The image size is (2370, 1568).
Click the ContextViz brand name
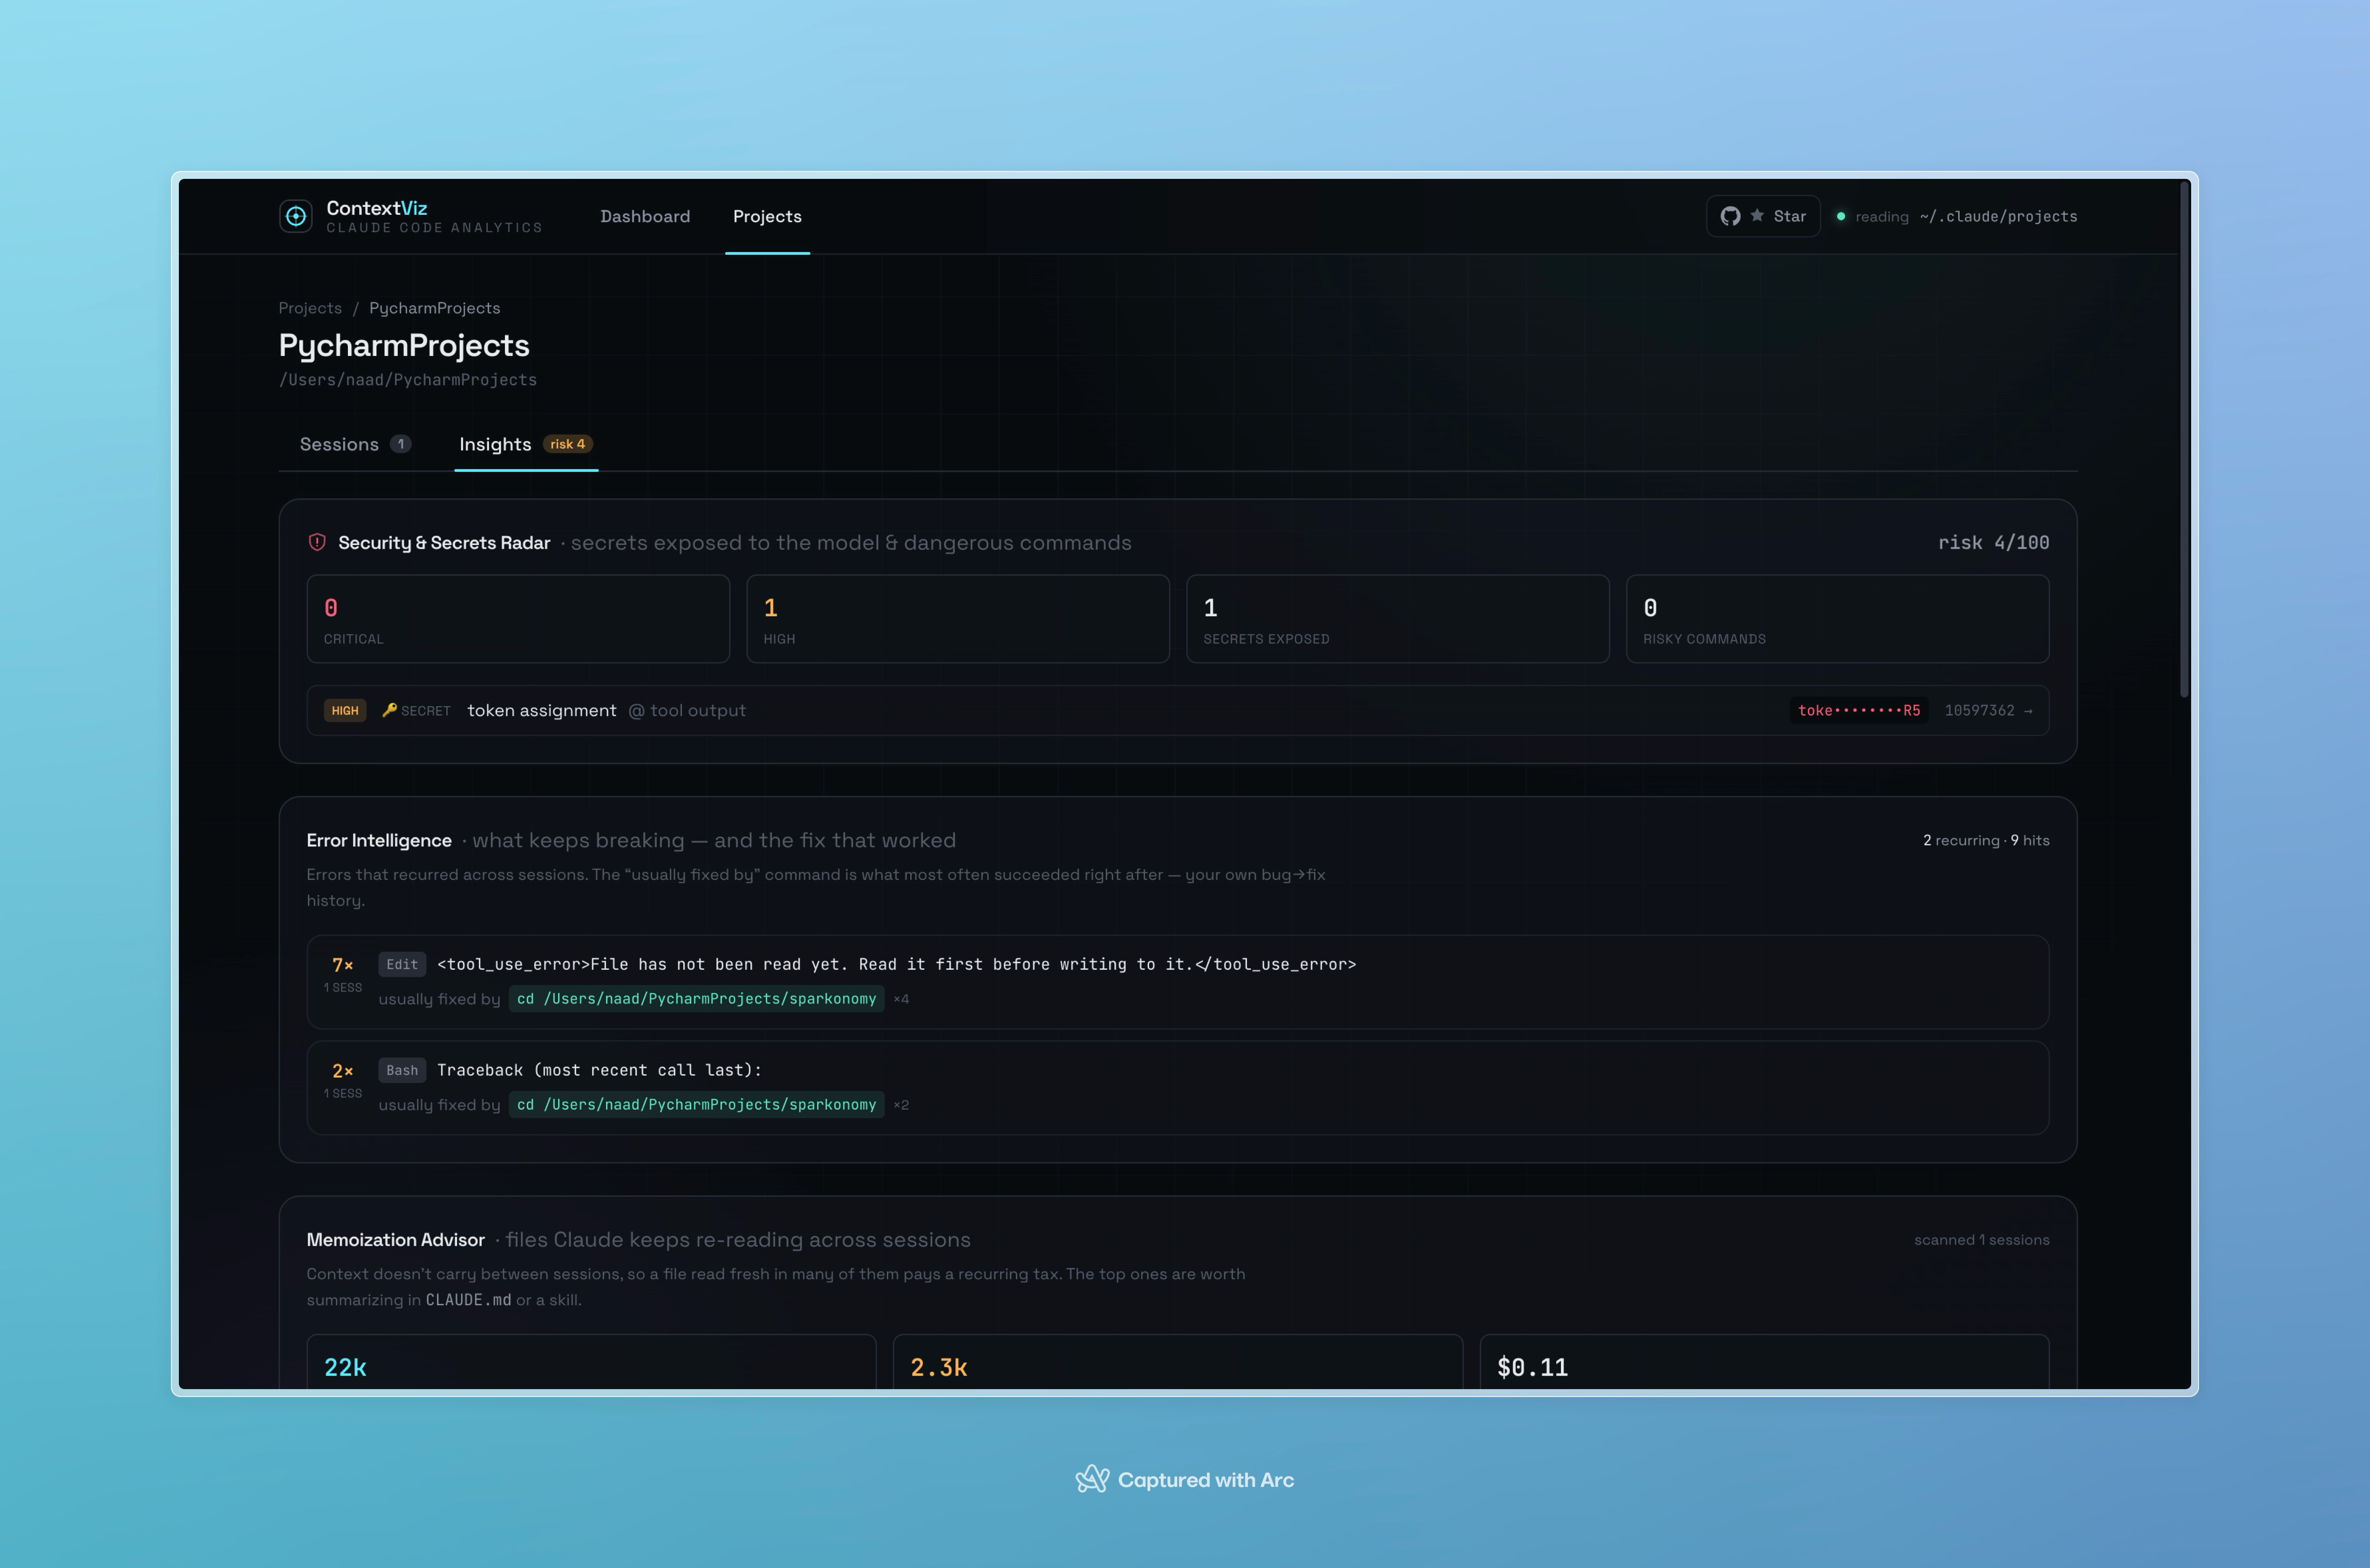(377, 208)
